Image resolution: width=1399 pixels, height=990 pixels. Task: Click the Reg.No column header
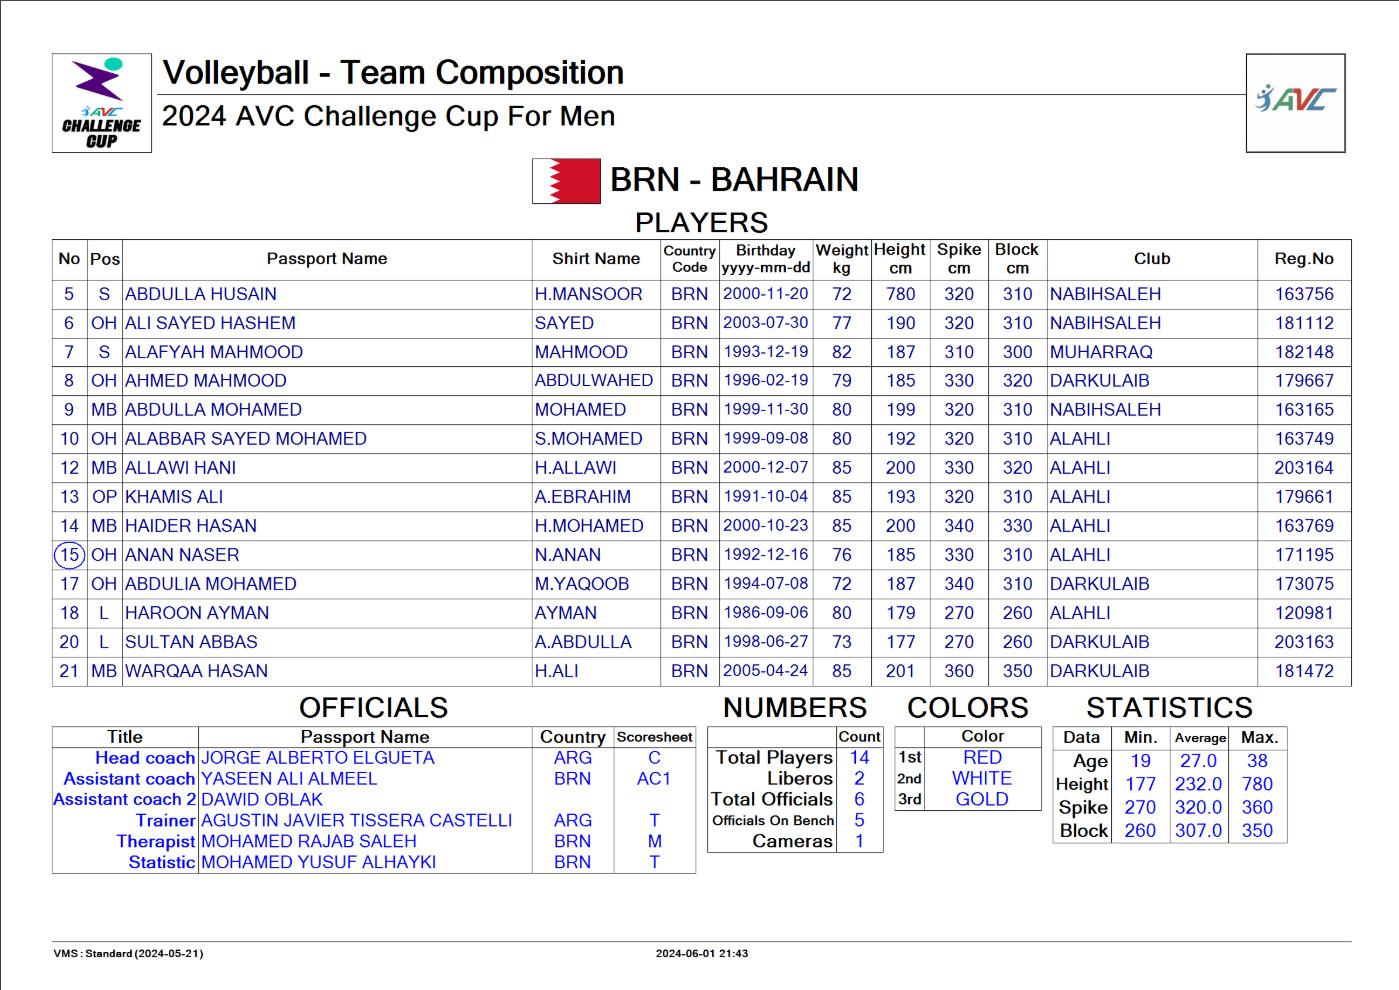coord(1304,259)
